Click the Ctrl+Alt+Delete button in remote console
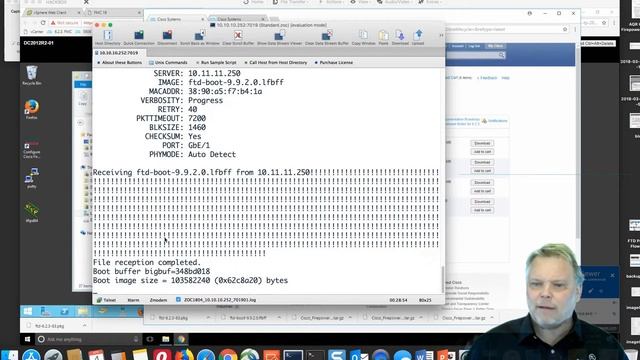Viewport: 640px width, 360px height. pyautogui.click(x=598, y=43)
